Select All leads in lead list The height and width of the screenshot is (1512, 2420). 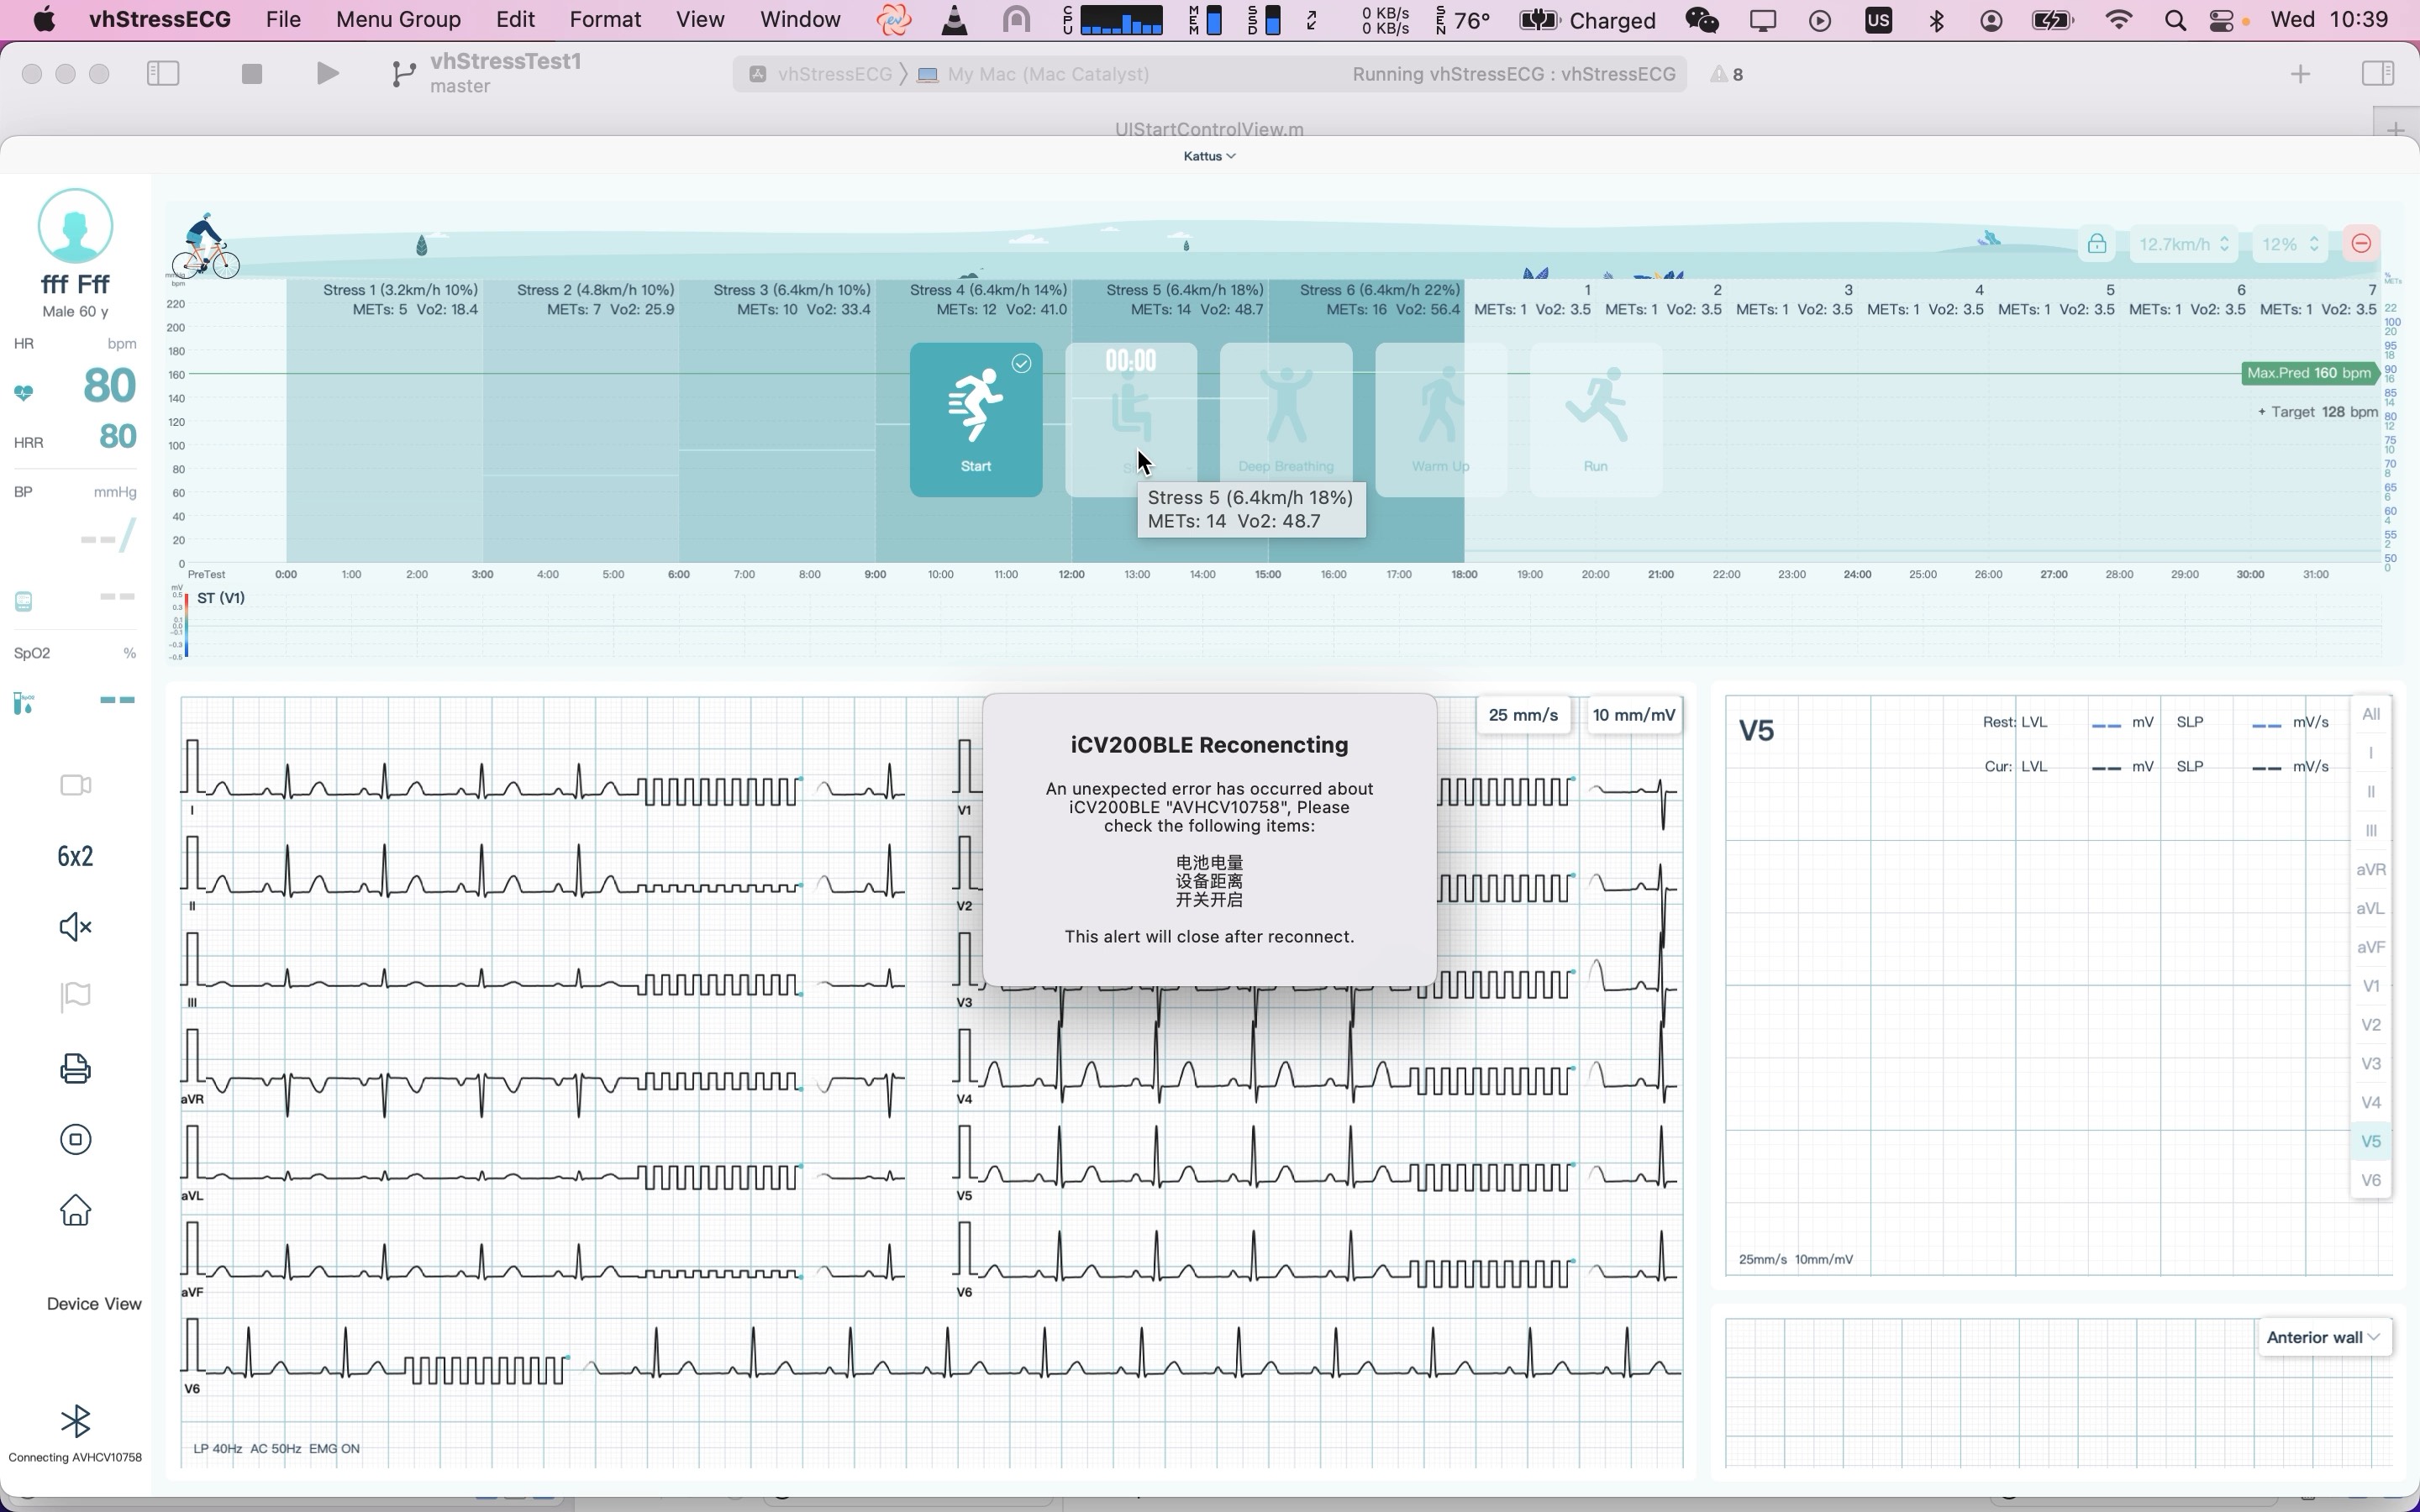tap(2371, 714)
